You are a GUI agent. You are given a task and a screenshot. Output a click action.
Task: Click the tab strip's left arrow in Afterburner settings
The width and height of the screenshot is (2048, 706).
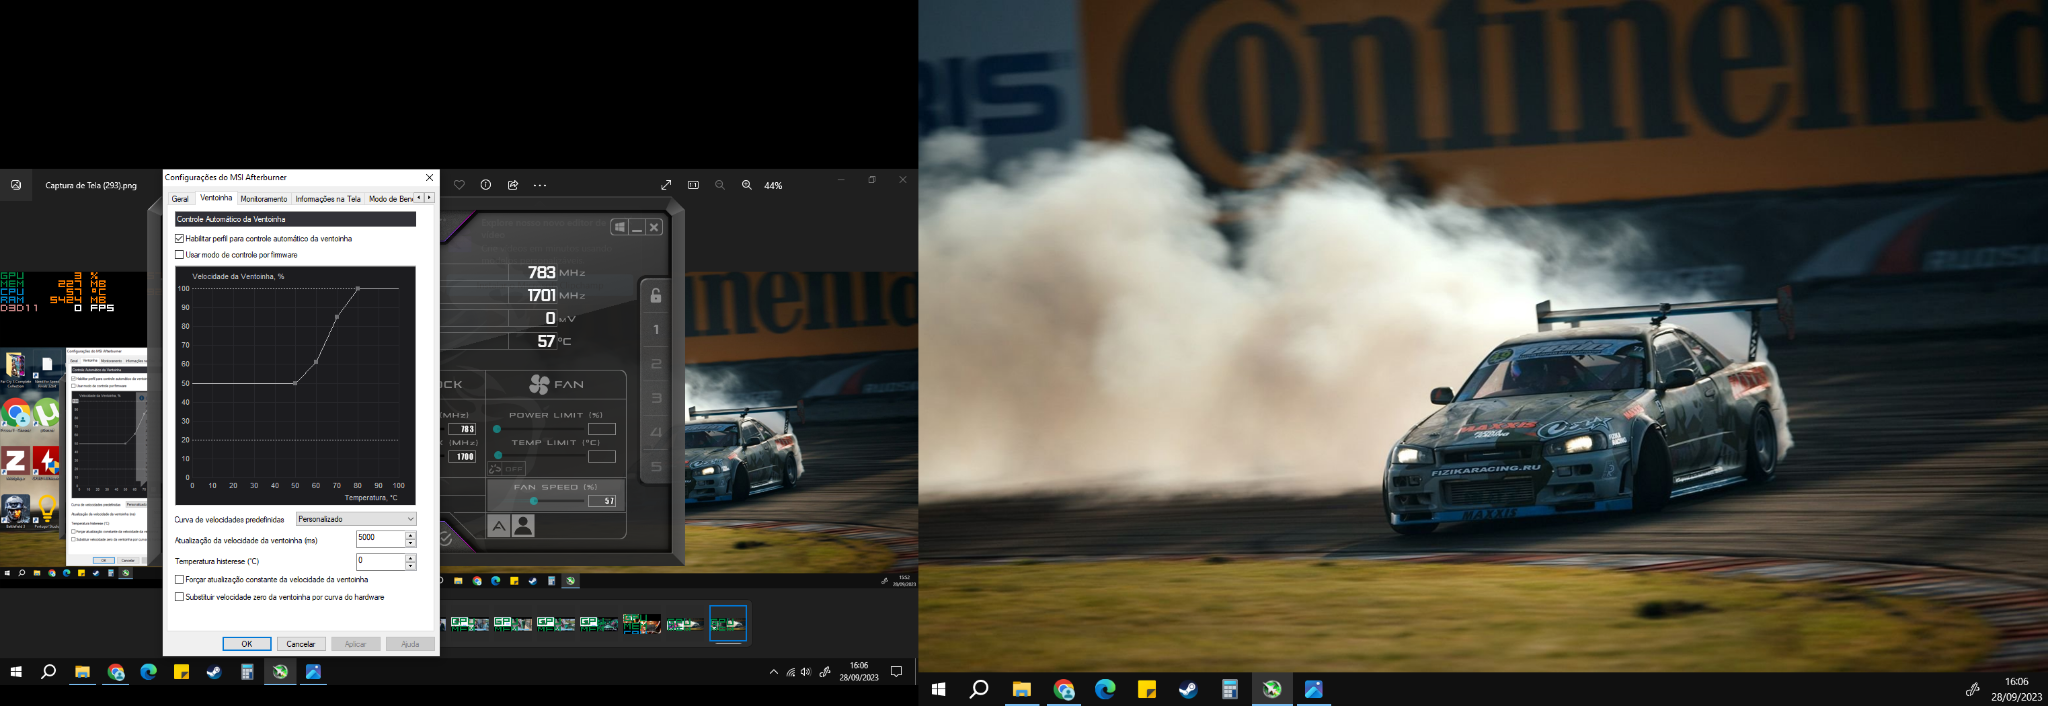419,198
